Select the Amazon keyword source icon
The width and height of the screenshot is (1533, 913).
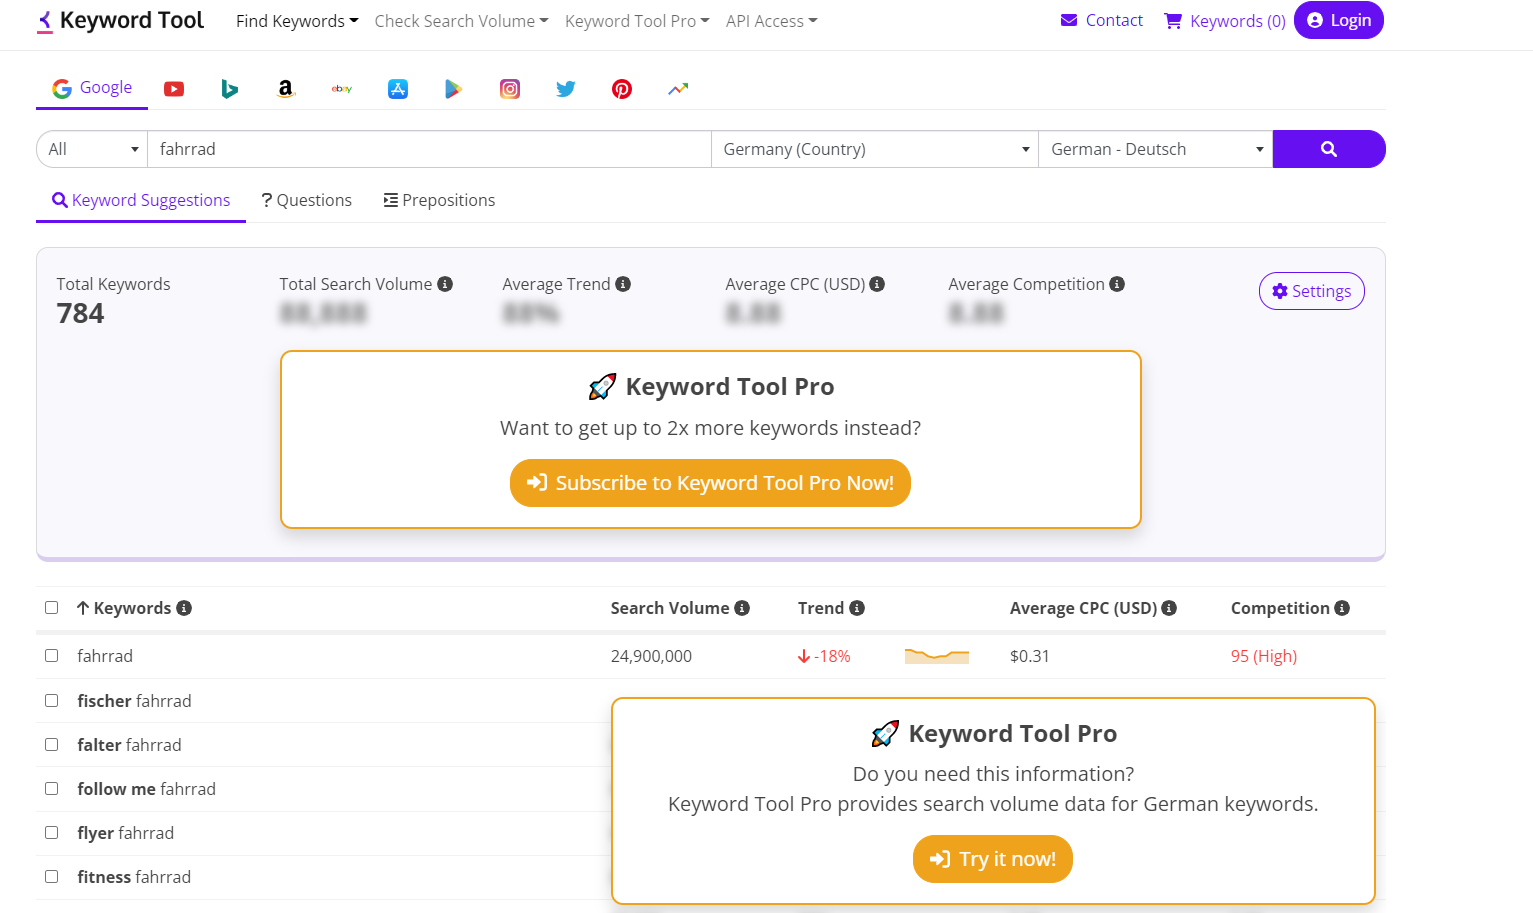tap(286, 89)
